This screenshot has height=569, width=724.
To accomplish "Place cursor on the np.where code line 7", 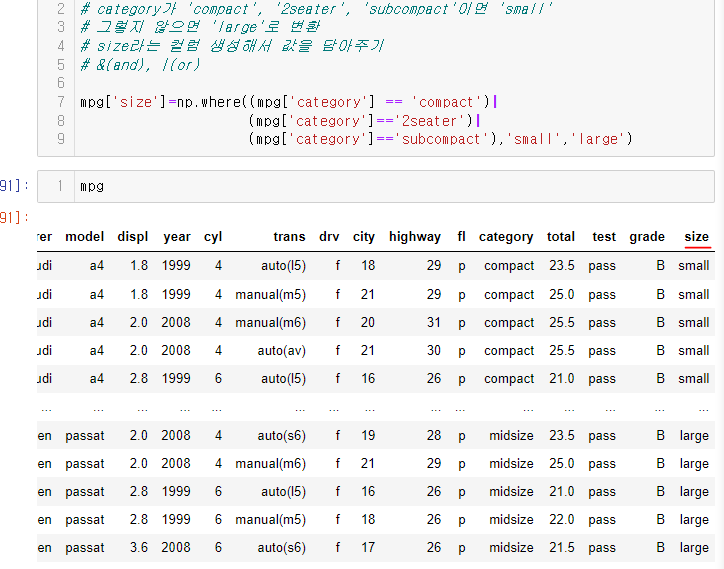I will tap(289, 102).
